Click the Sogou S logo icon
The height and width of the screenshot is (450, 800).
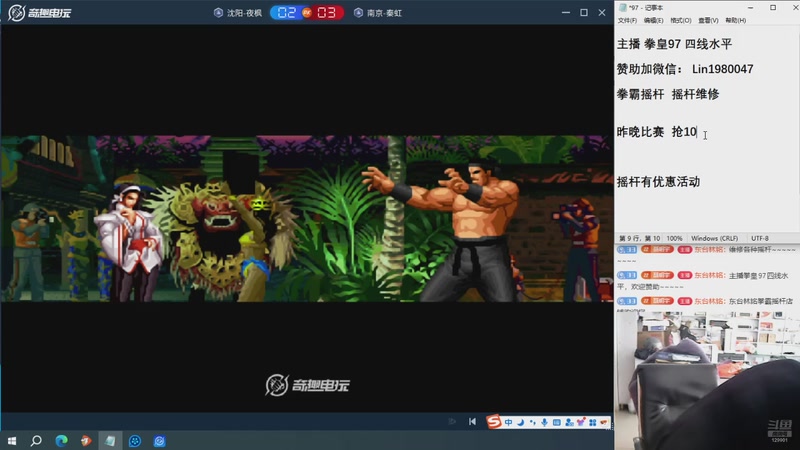point(493,421)
